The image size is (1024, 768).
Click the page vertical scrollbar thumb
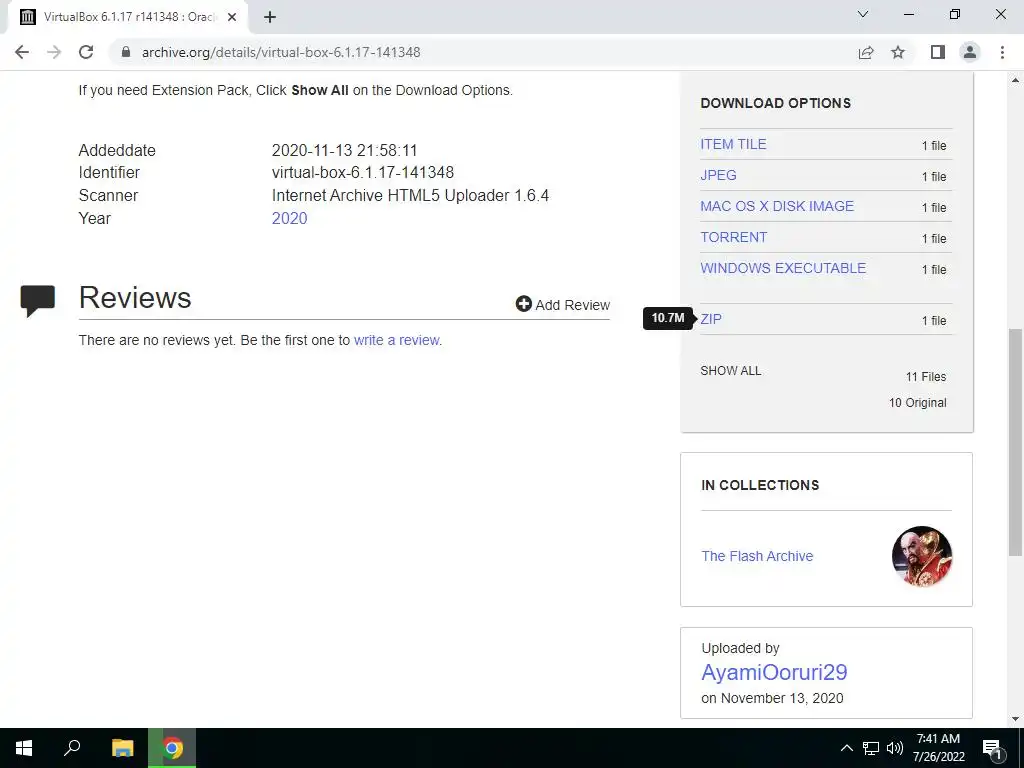(x=1016, y=443)
